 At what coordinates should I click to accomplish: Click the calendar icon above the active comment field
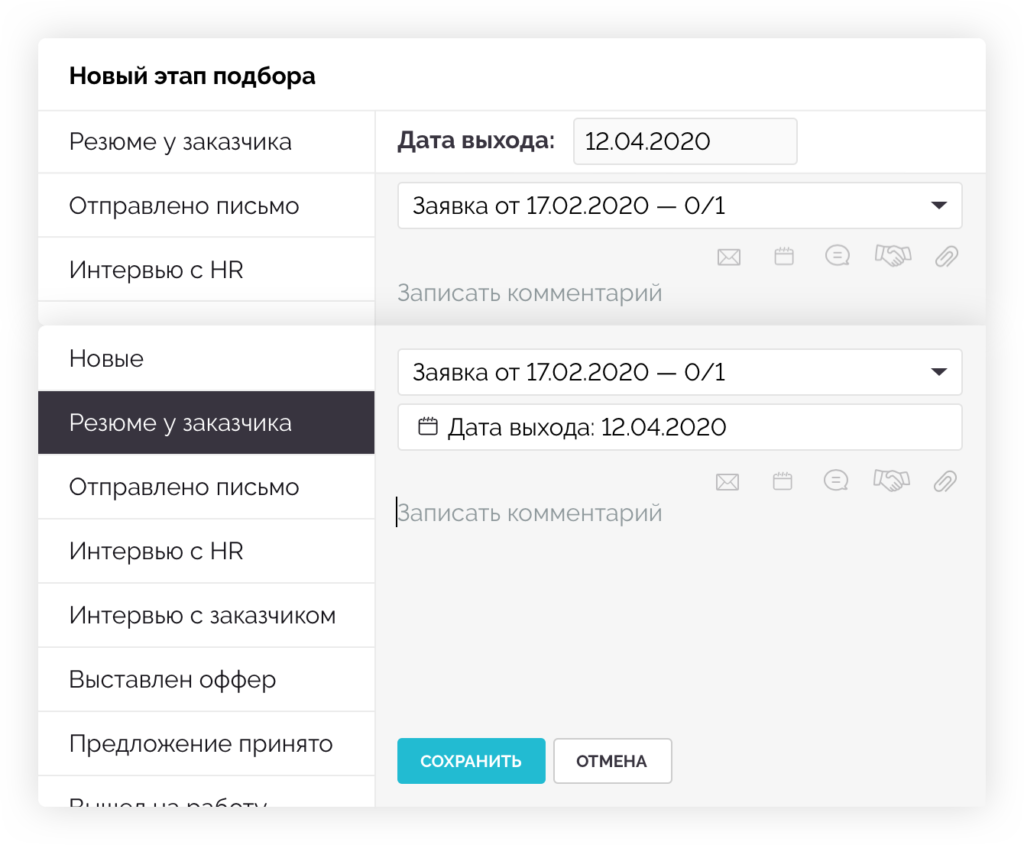[x=783, y=482]
